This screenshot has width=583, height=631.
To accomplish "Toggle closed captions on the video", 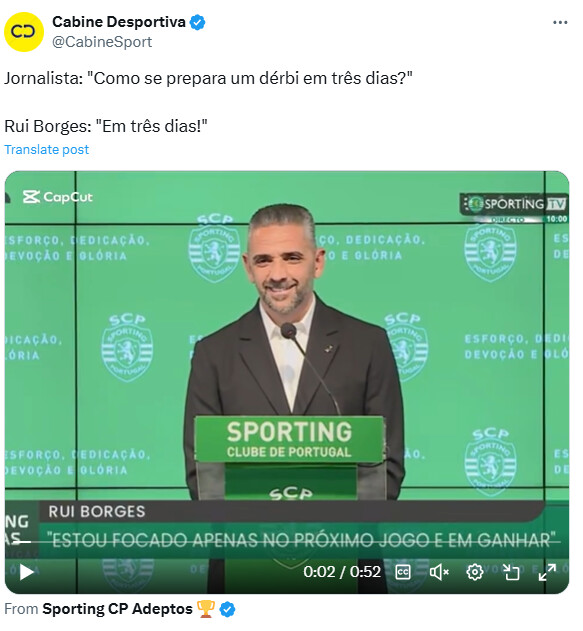I will pos(403,572).
